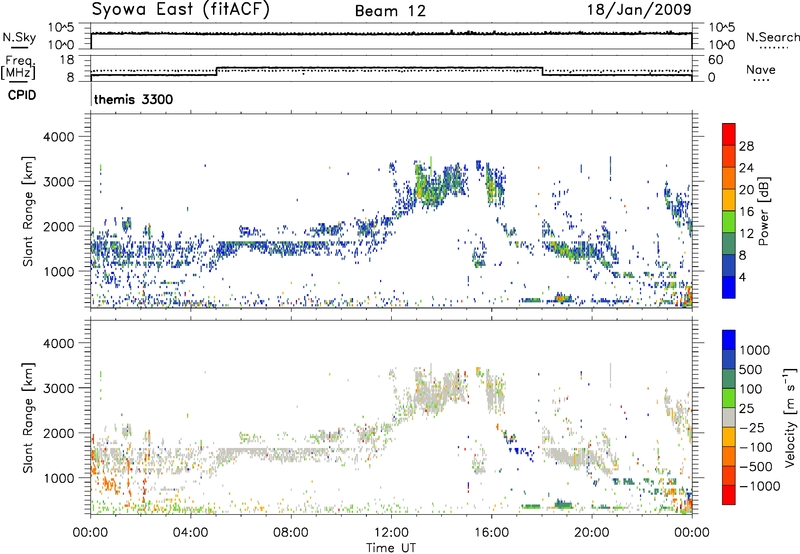The width and height of the screenshot is (800, 554).
Task: Select the "Beam 12" heading
Action: (390, 11)
